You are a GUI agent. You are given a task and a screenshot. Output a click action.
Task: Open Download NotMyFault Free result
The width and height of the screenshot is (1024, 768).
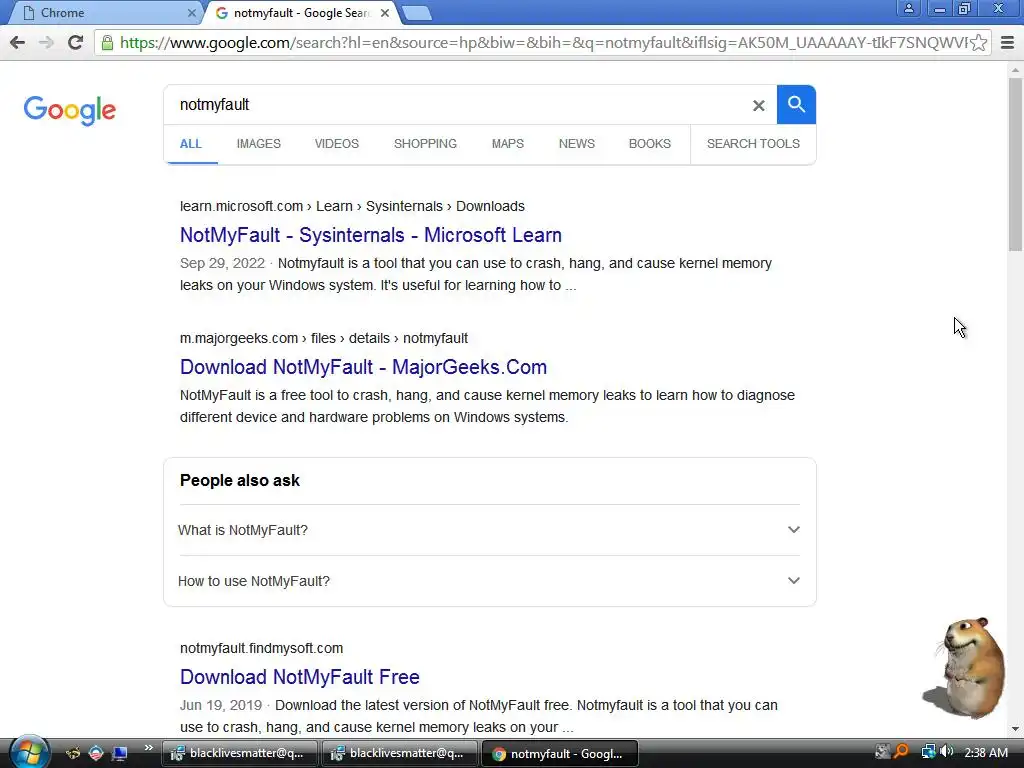[x=300, y=677]
